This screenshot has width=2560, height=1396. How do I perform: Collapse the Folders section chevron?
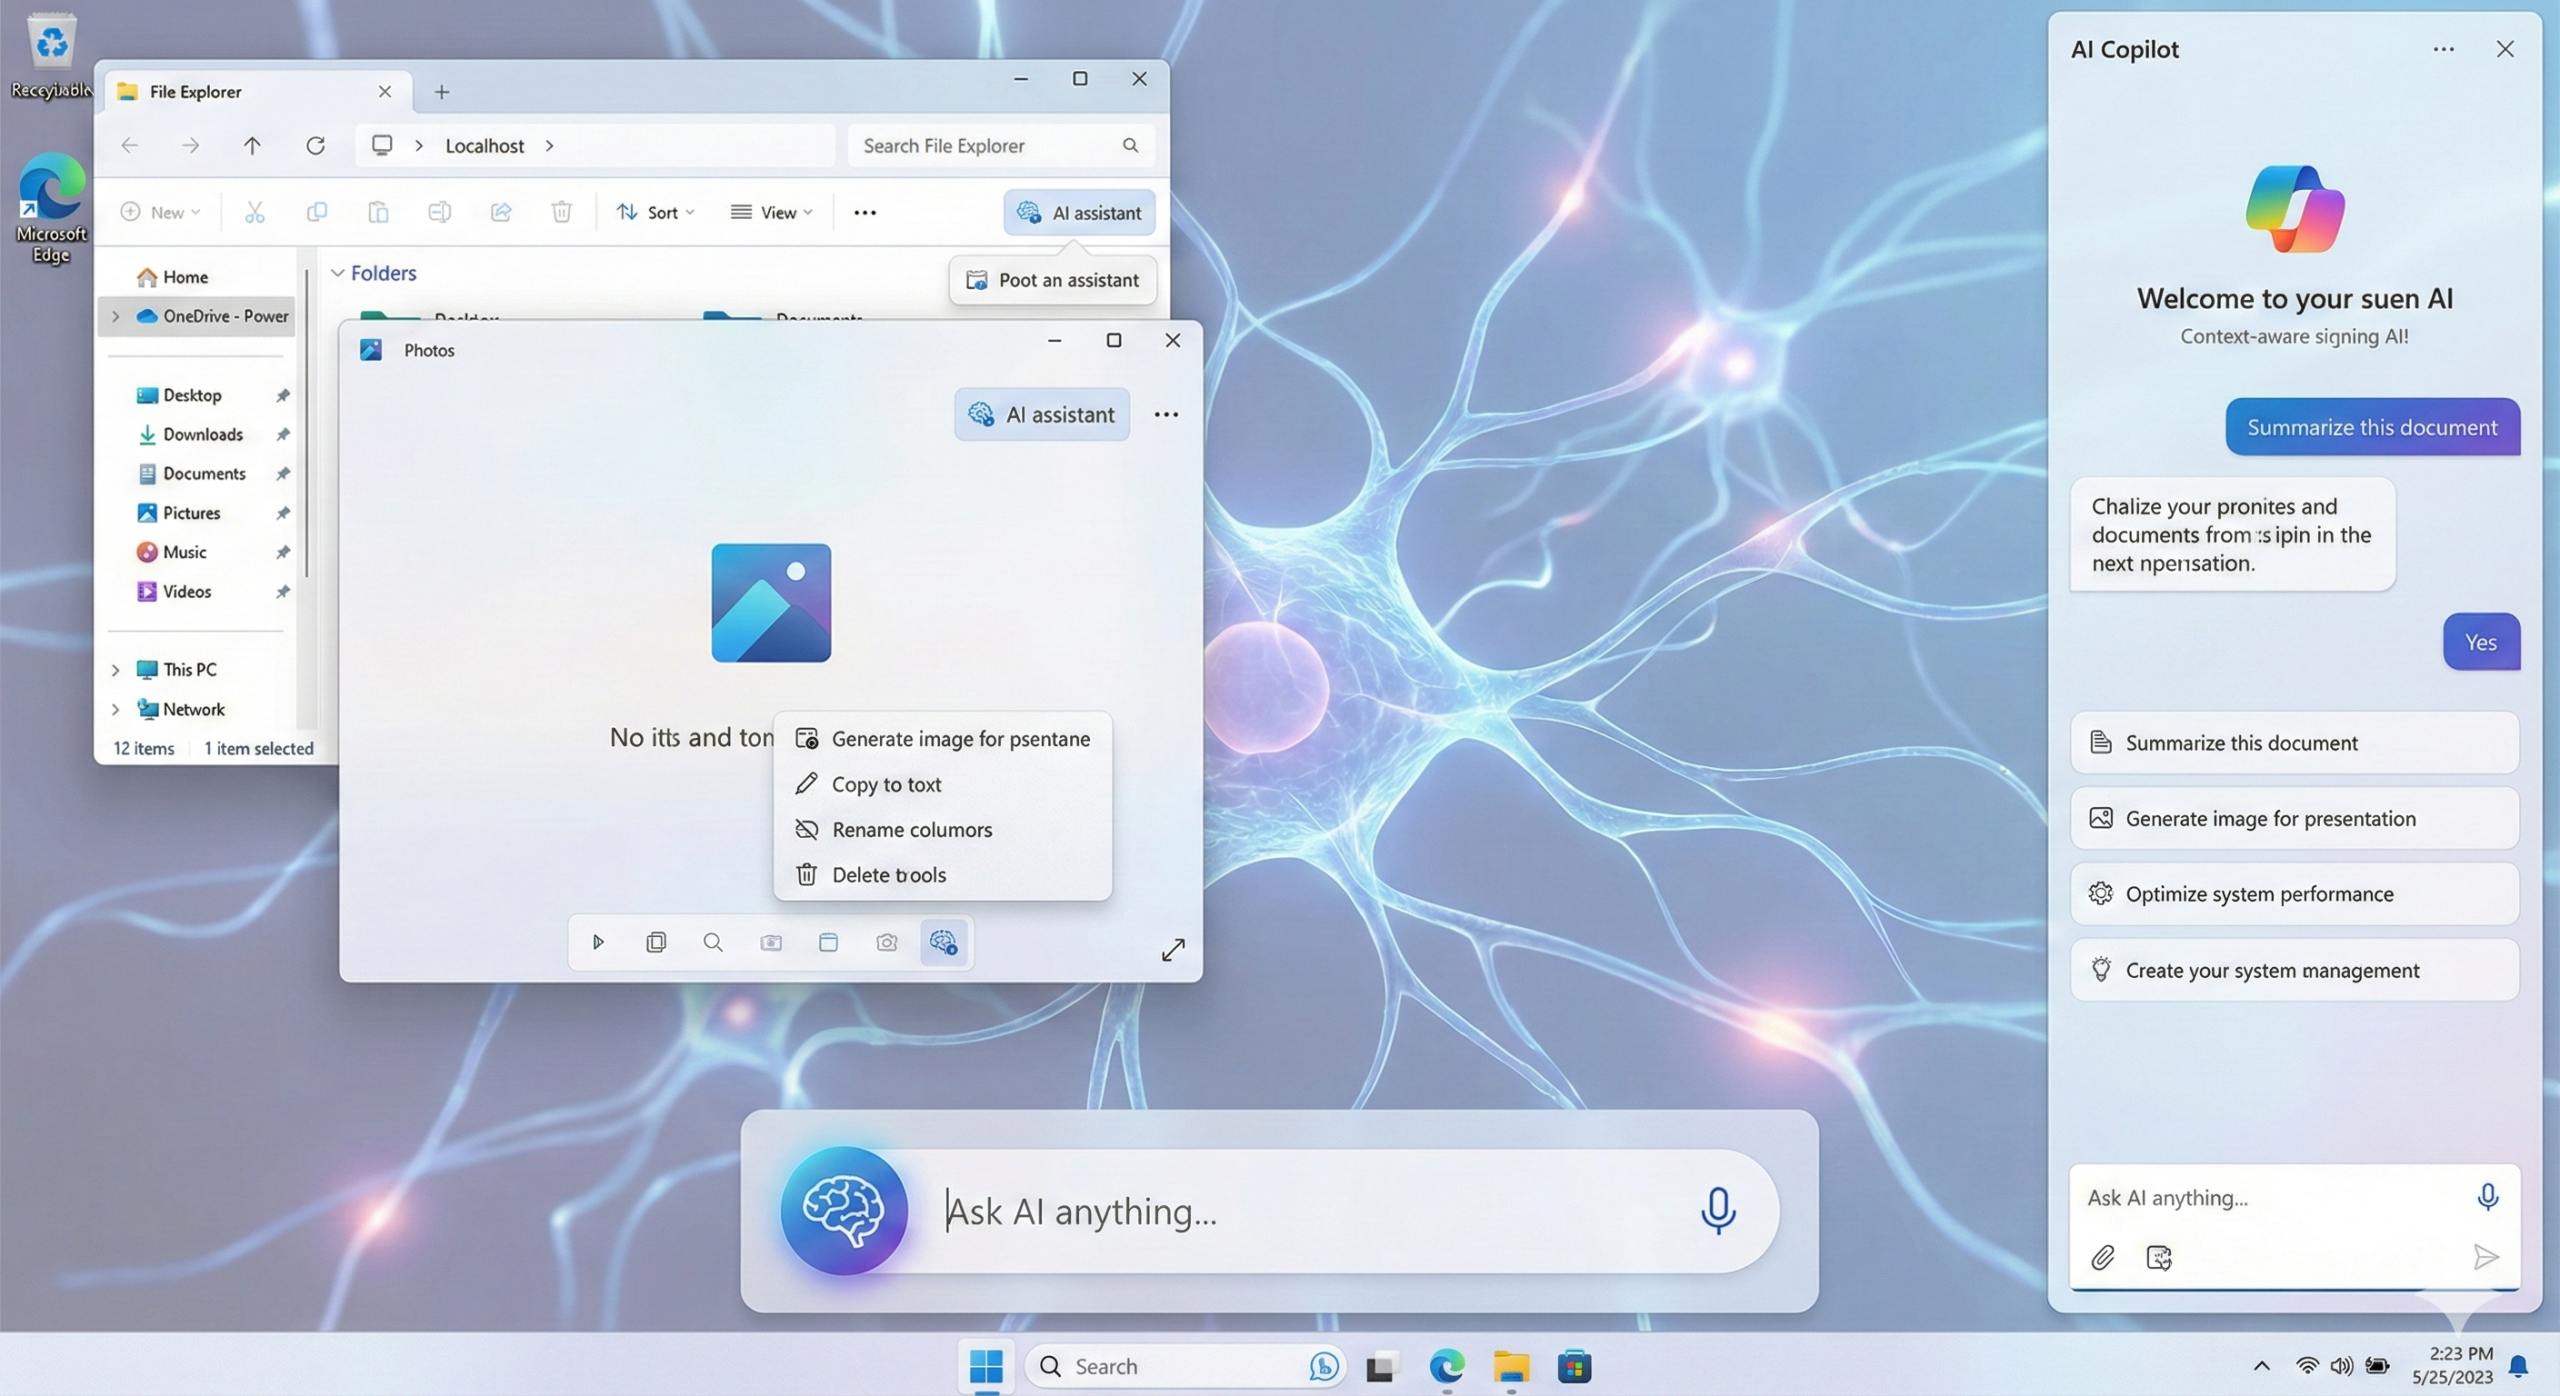[x=338, y=273]
